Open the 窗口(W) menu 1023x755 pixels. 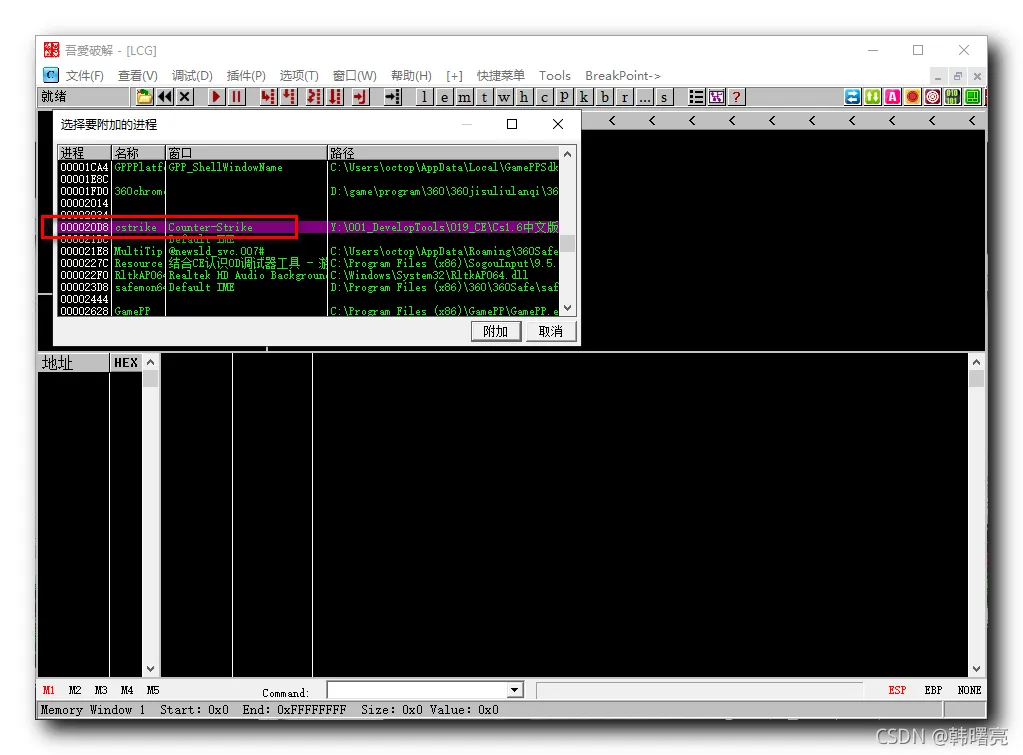pos(354,76)
